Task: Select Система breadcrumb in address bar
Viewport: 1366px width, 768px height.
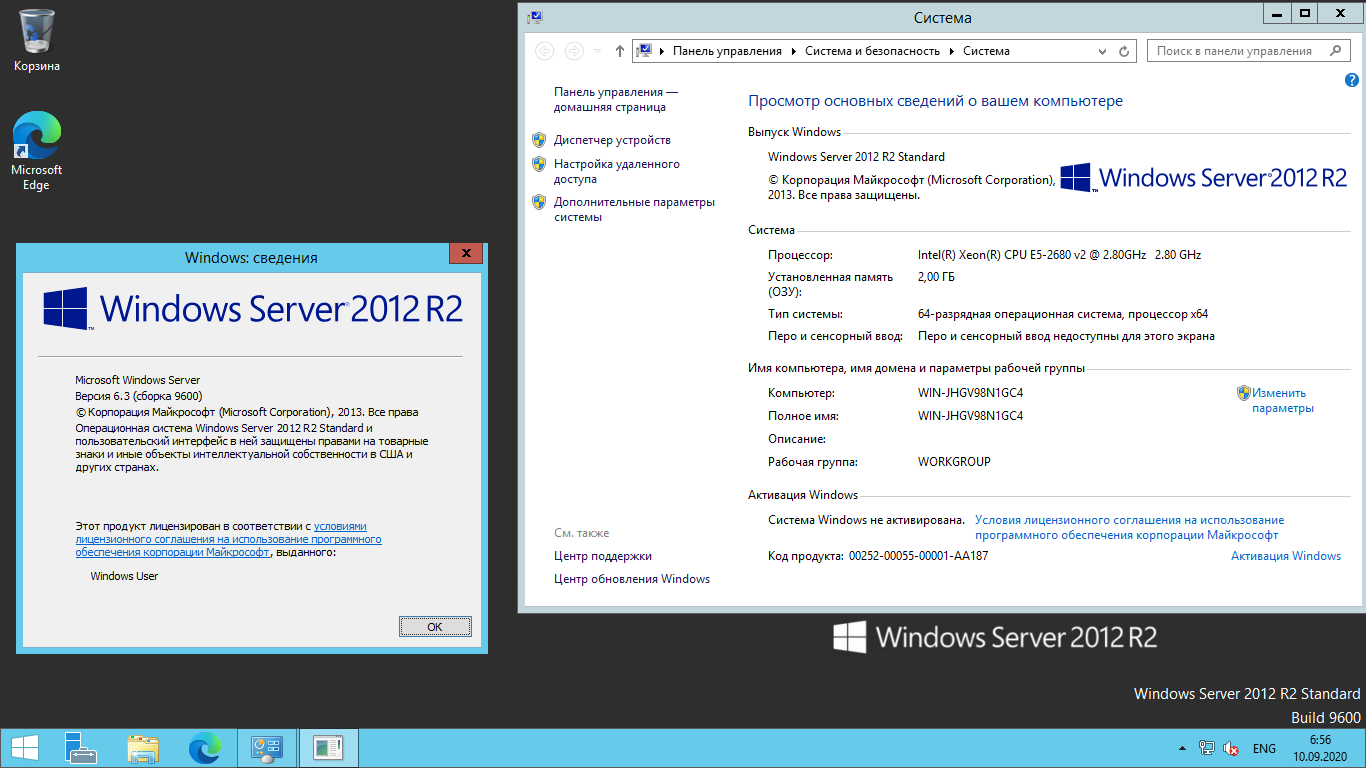Action: click(x=986, y=51)
